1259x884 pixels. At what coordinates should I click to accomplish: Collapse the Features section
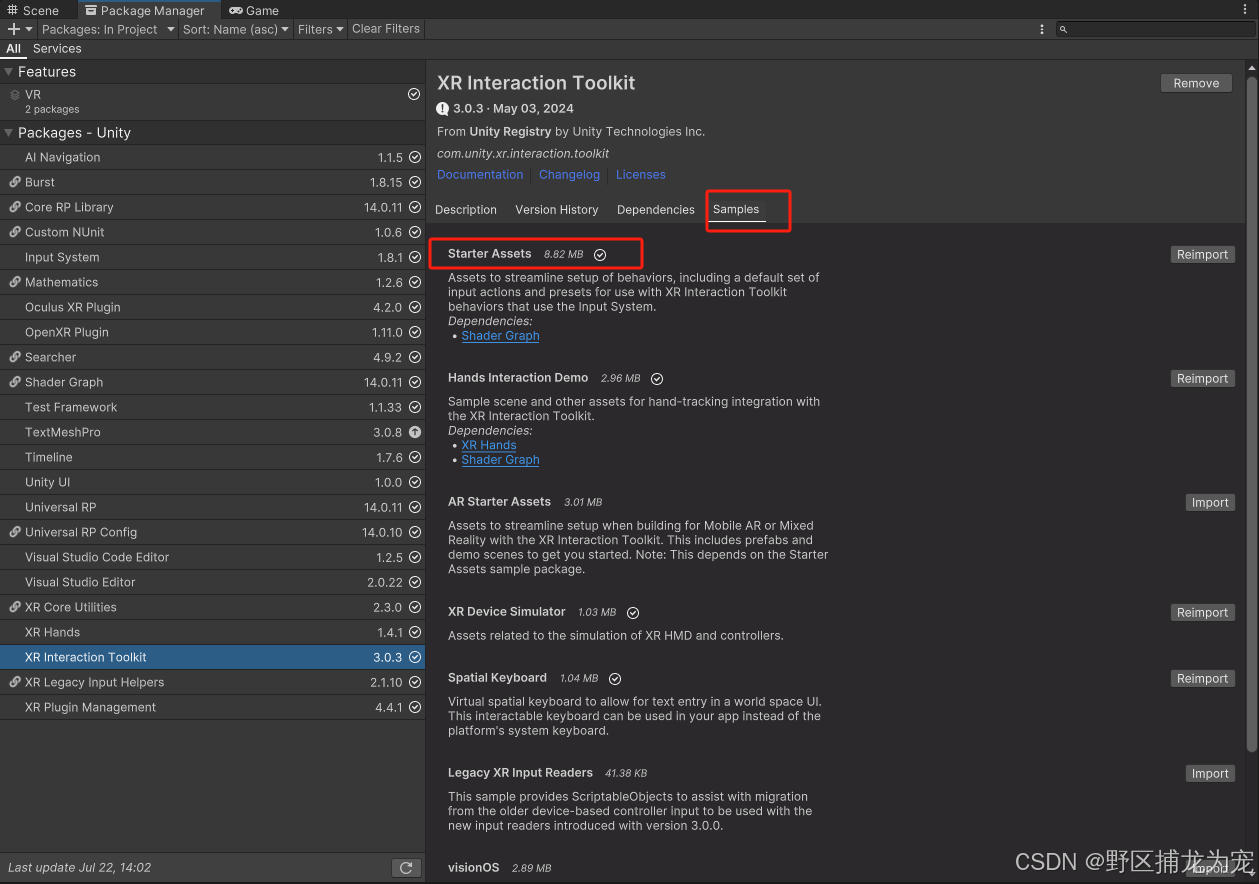tap(9, 72)
